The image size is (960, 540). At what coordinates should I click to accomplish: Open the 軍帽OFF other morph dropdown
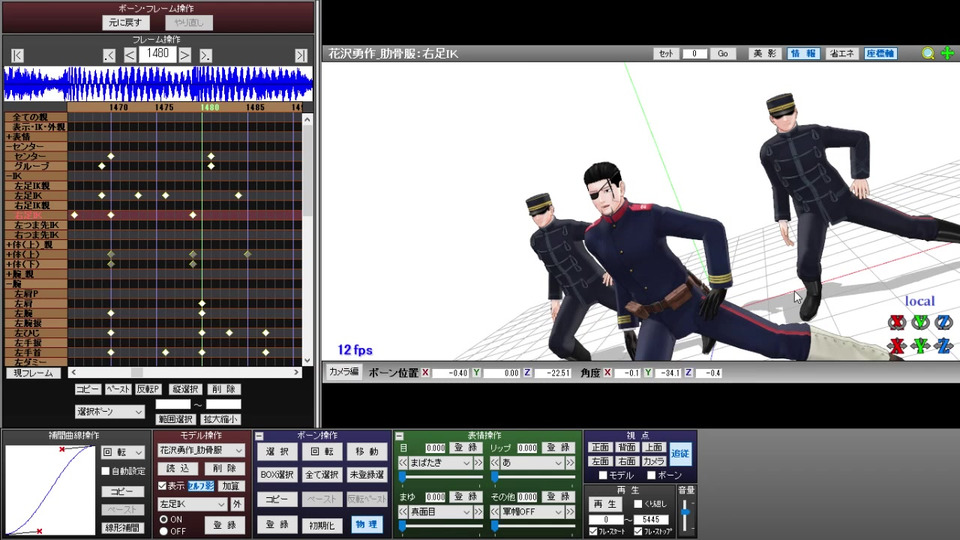[x=531, y=511]
